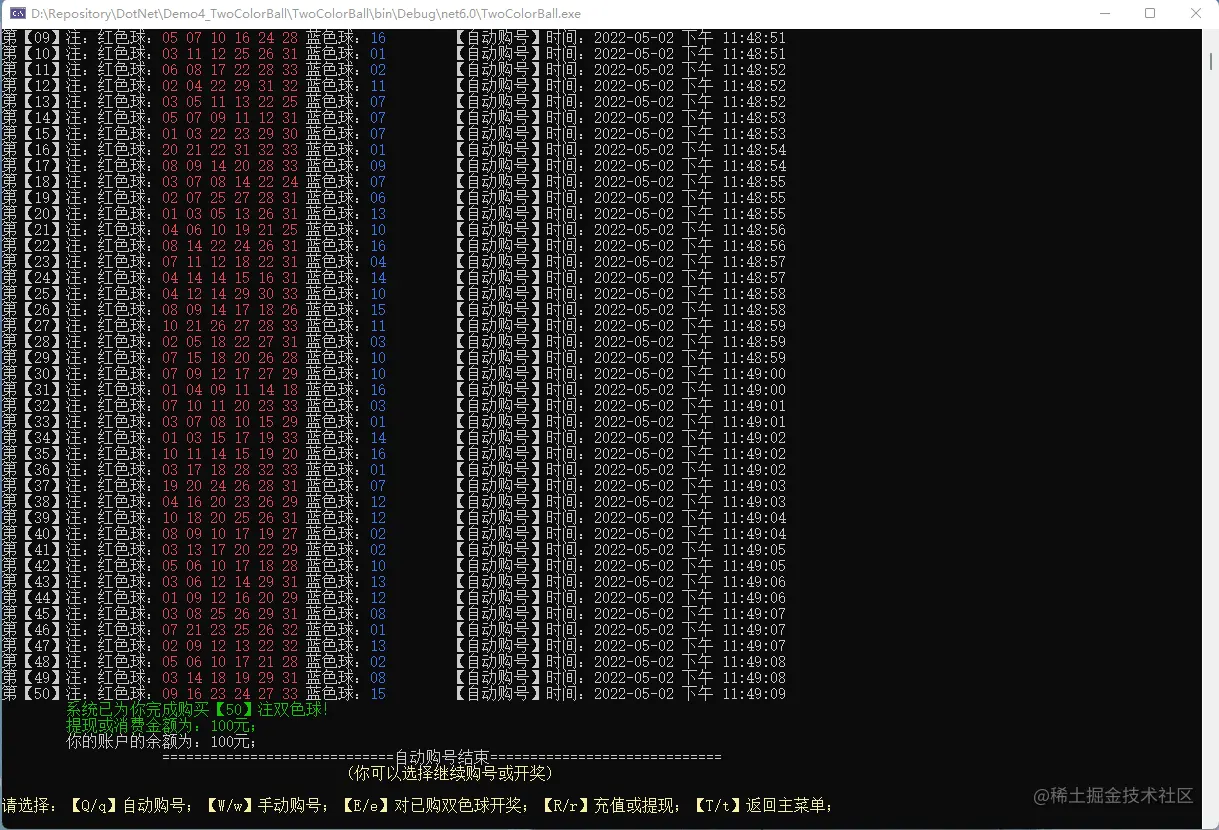Click row 第【49】注 ticket line

[394, 678]
